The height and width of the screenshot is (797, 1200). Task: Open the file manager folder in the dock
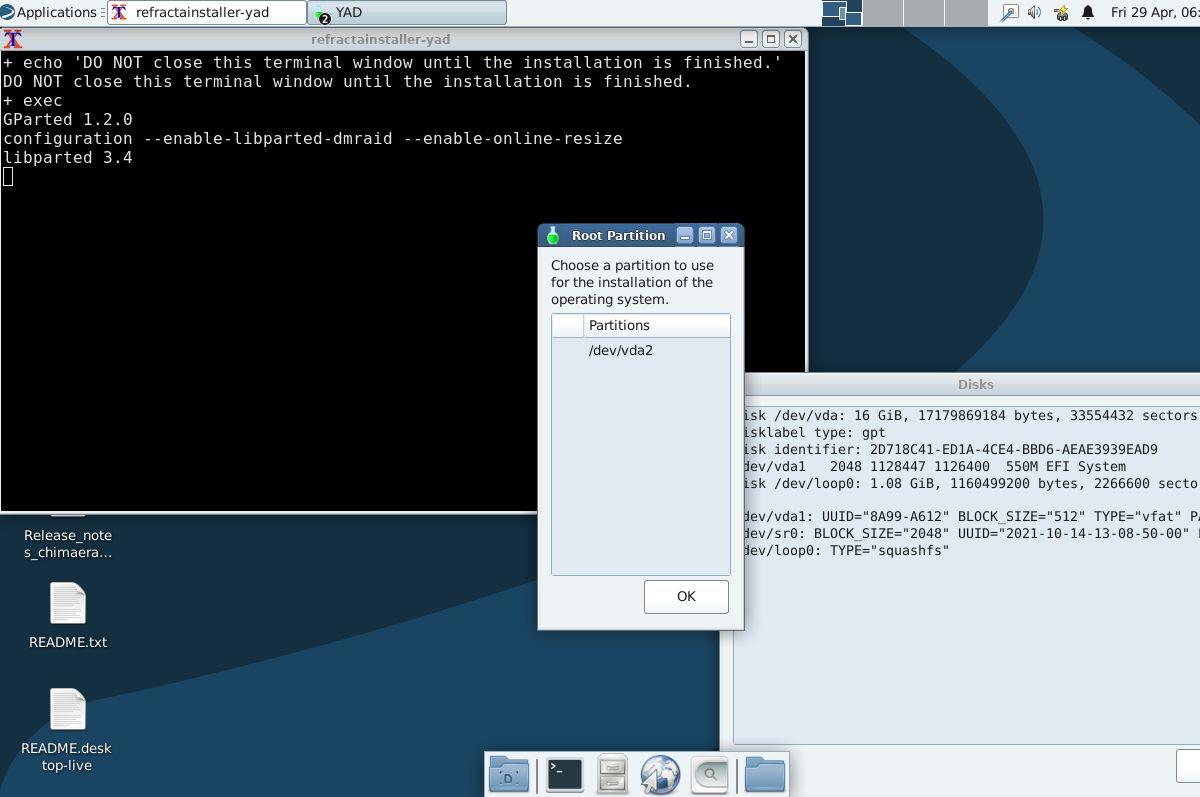click(x=763, y=773)
